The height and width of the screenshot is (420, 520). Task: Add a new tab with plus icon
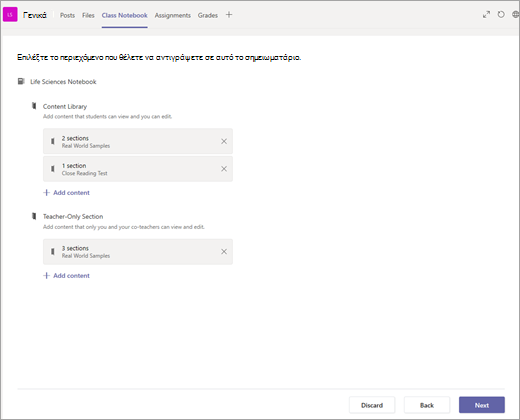[229, 15]
